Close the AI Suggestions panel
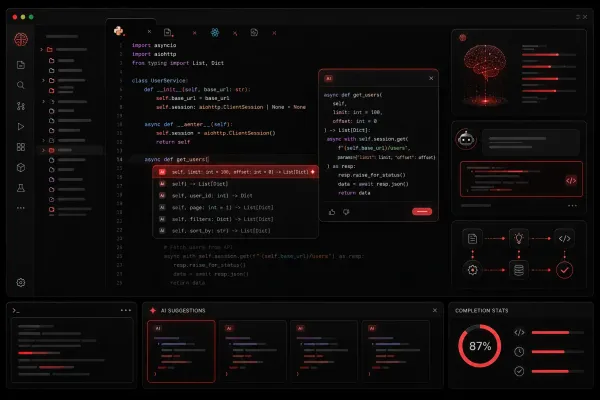The height and width of the screenshot is (400, 600). [435, 310]
